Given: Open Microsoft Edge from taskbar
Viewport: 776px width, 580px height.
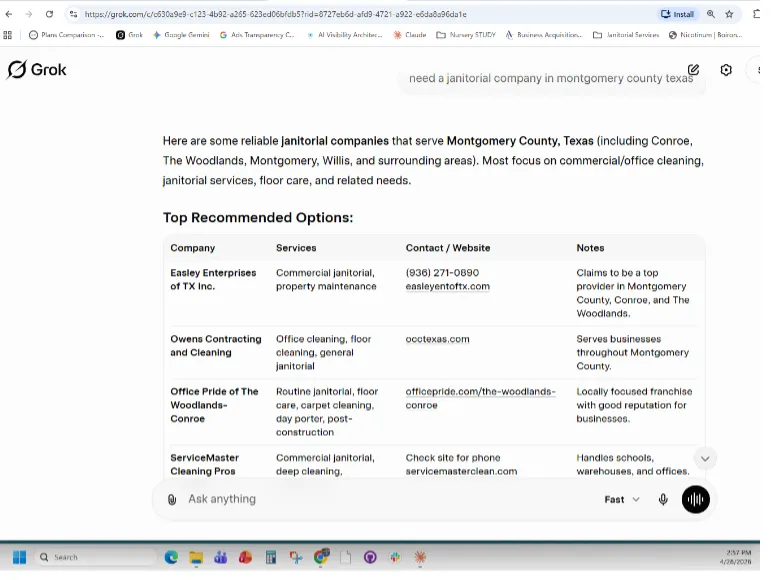Looking at the screenshot, I should [171, 558].
